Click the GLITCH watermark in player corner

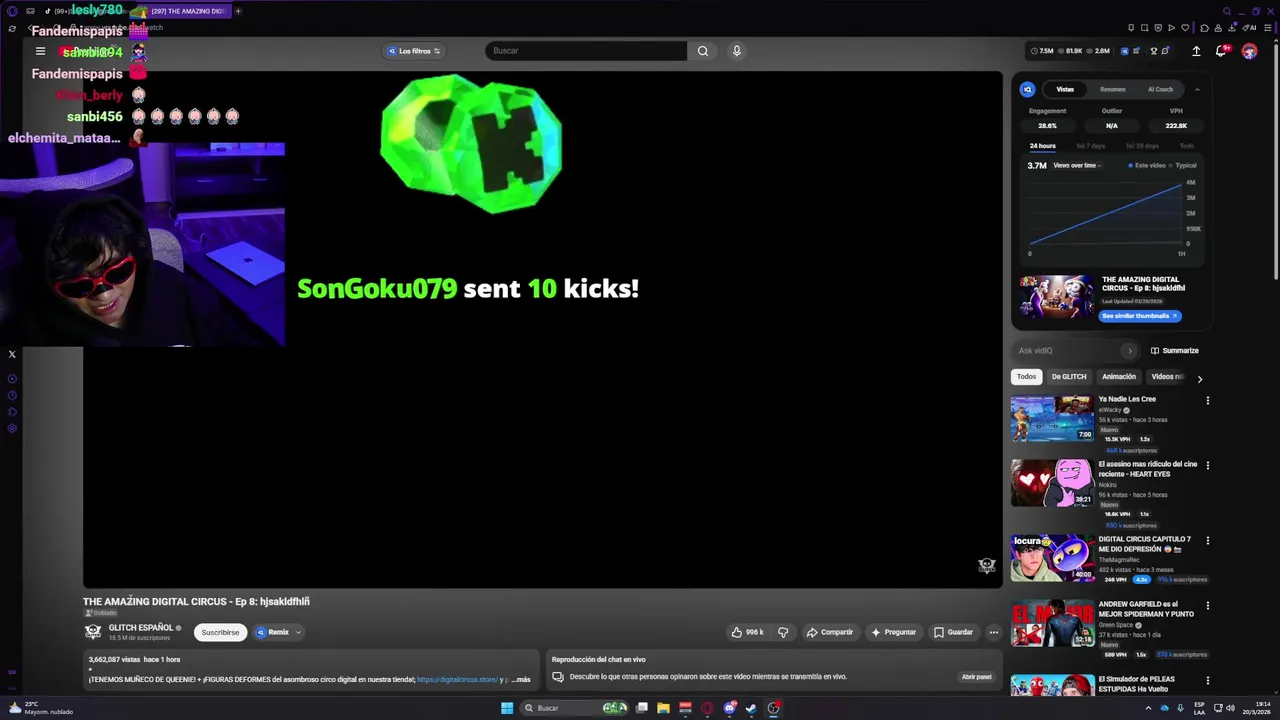point(986,566)
